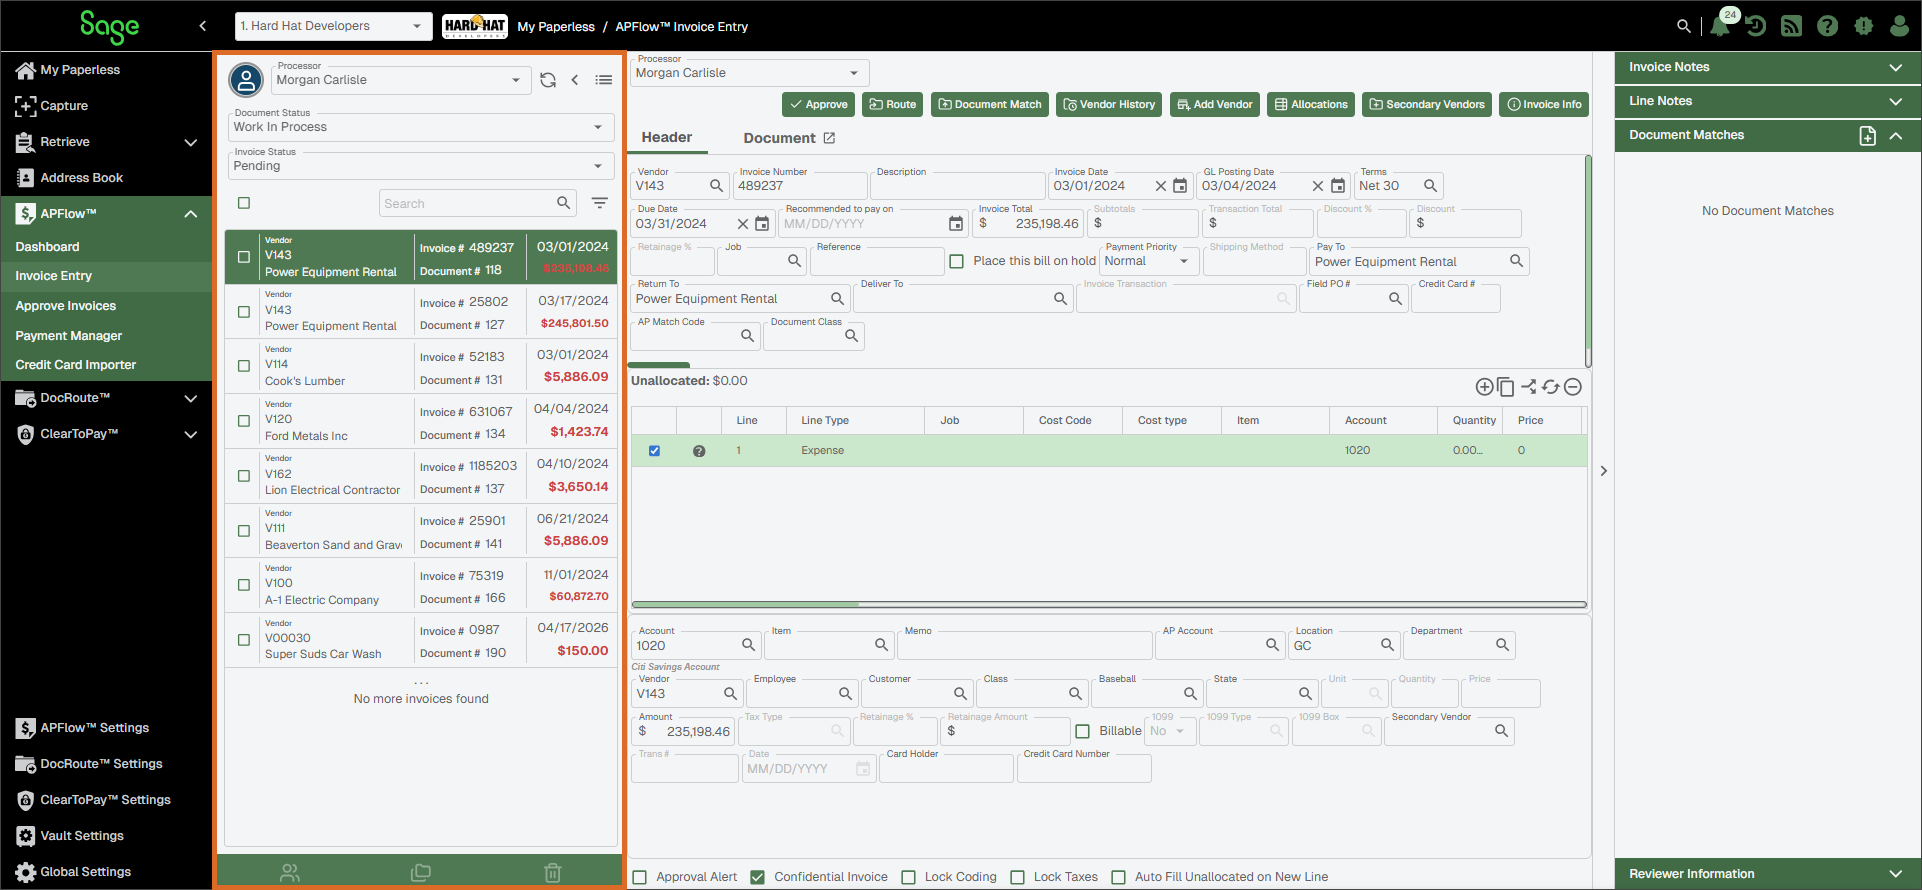The height and width of the screenshot is (890, 1922).
Task: Open Vendor History
Action: (x=1109, y=104)
